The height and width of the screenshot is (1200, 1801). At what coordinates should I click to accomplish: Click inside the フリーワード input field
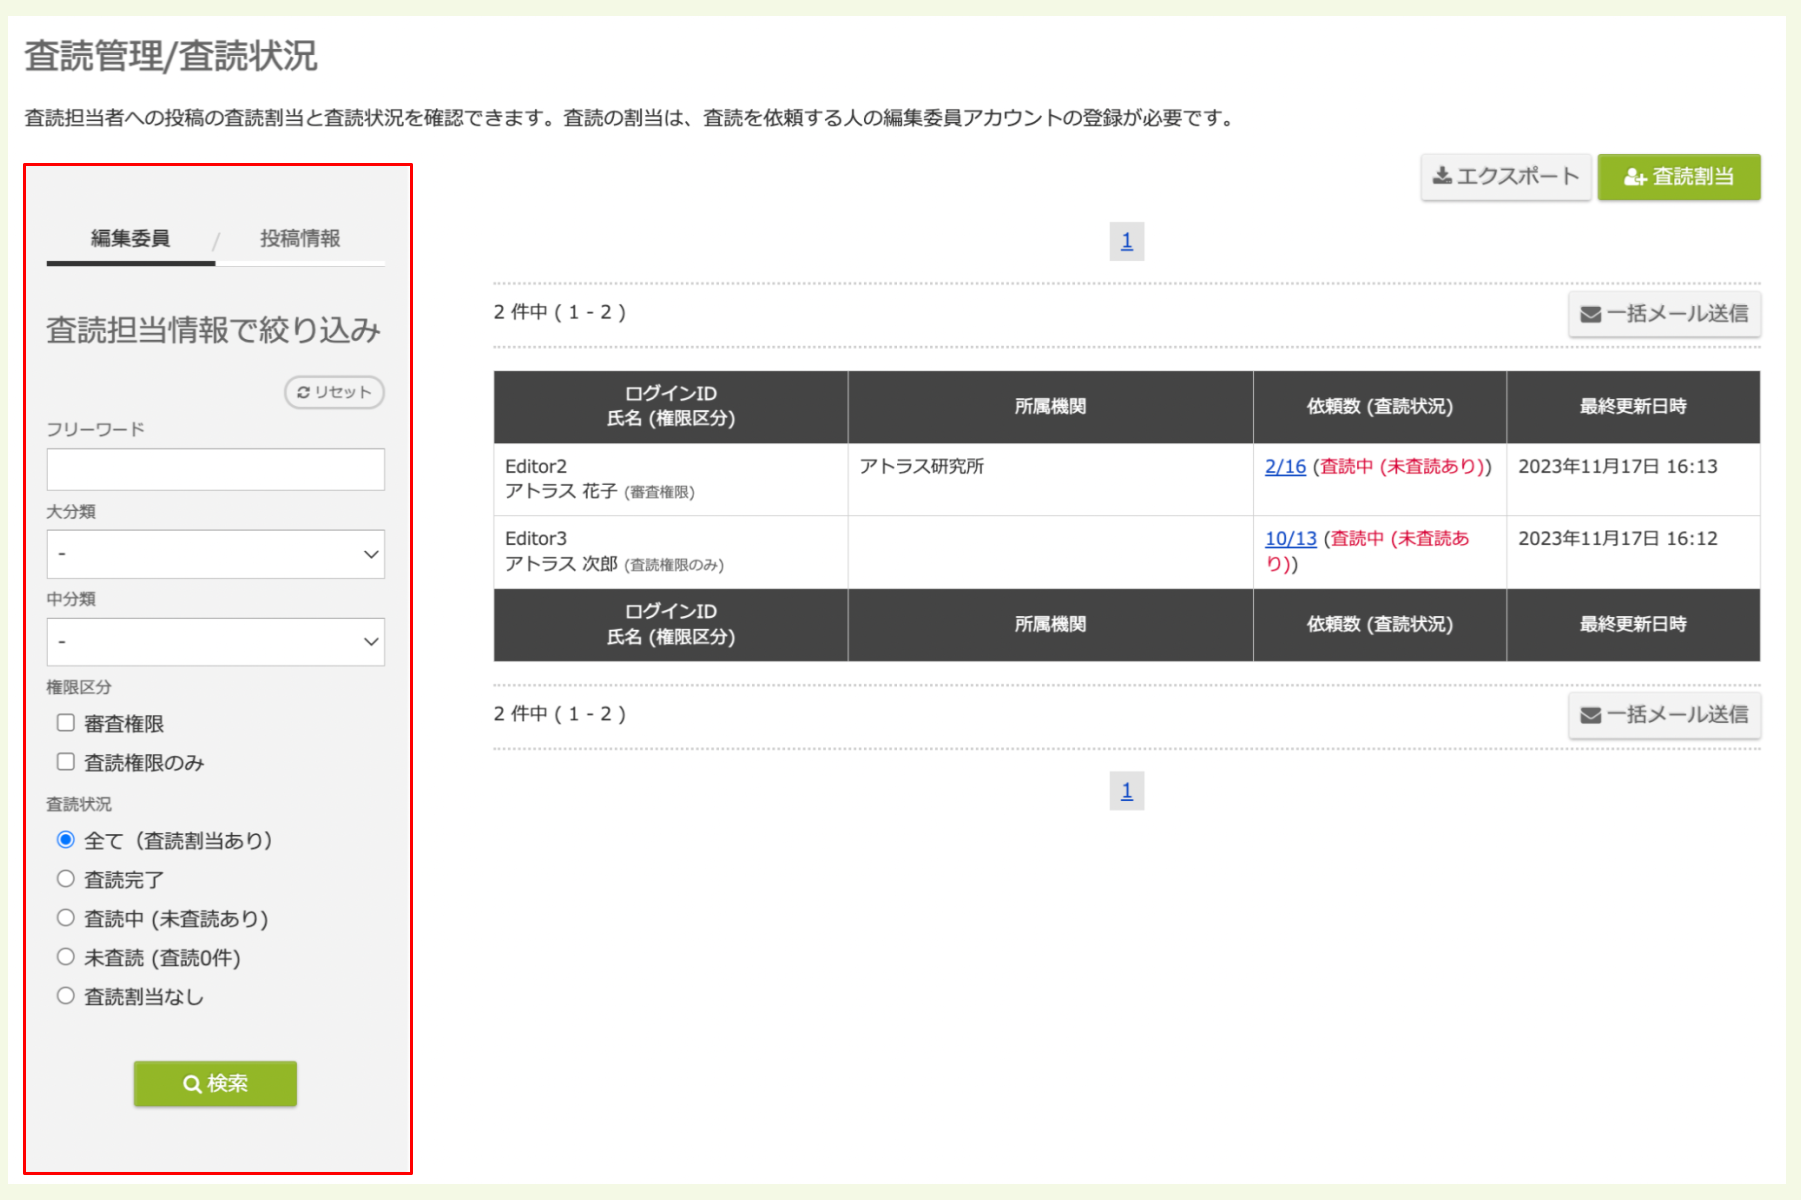click(x=215, y=468)
